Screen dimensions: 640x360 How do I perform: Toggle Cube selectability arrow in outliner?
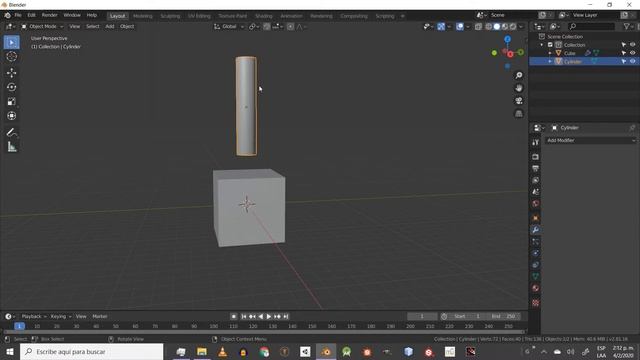pyautogui.click(x=624, y=53)
